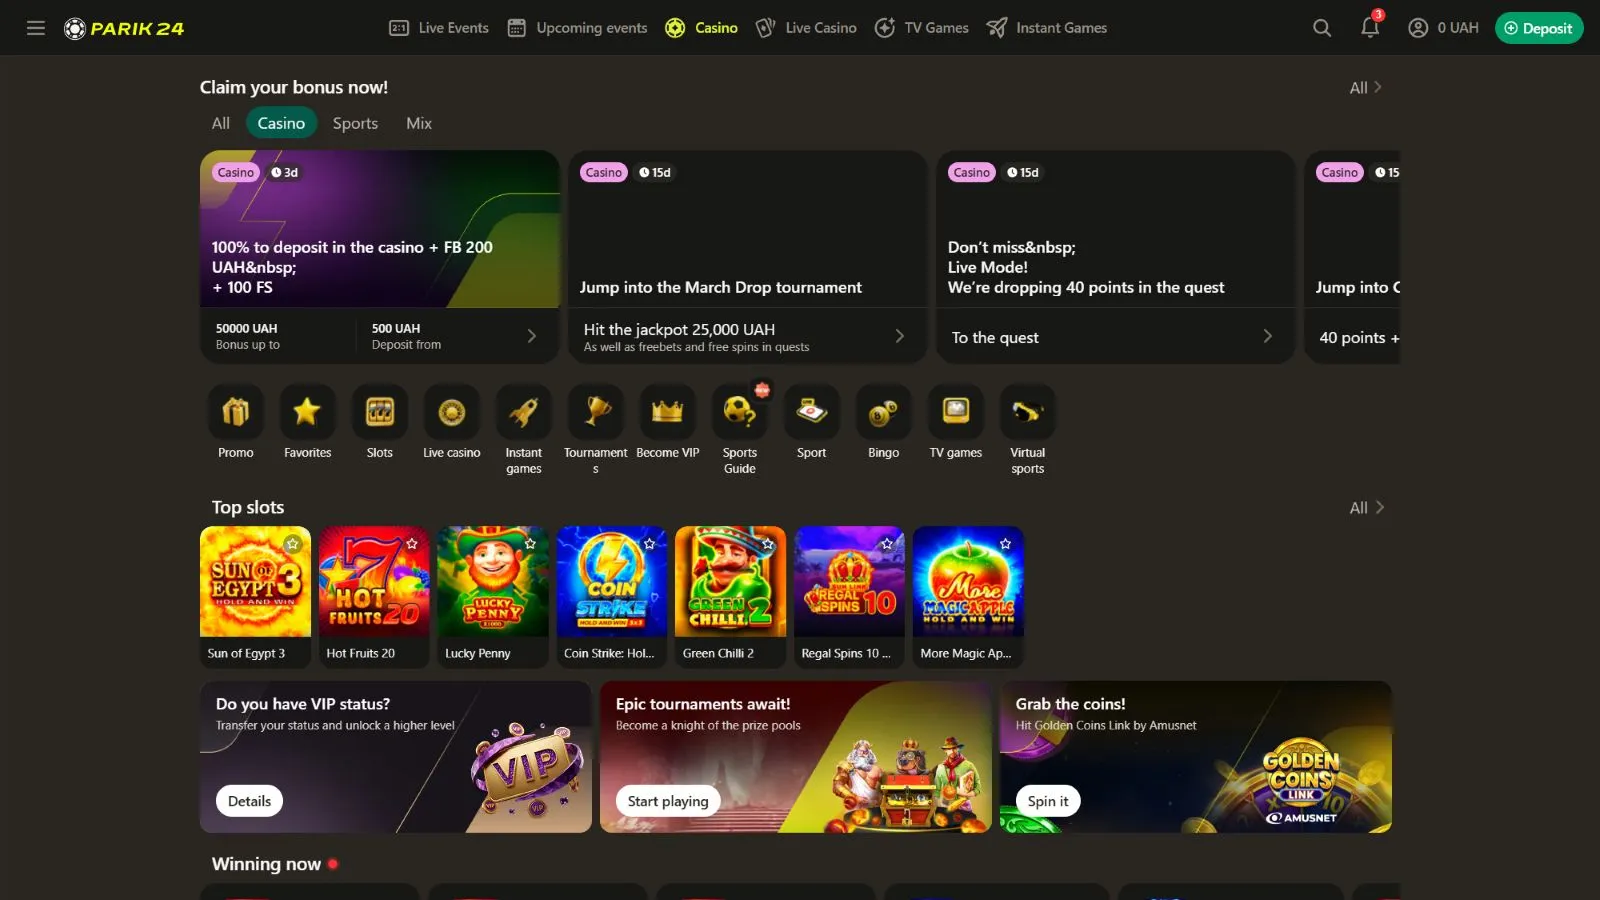
Task: Open the Promo gift icon
Action: pos(236,412)
